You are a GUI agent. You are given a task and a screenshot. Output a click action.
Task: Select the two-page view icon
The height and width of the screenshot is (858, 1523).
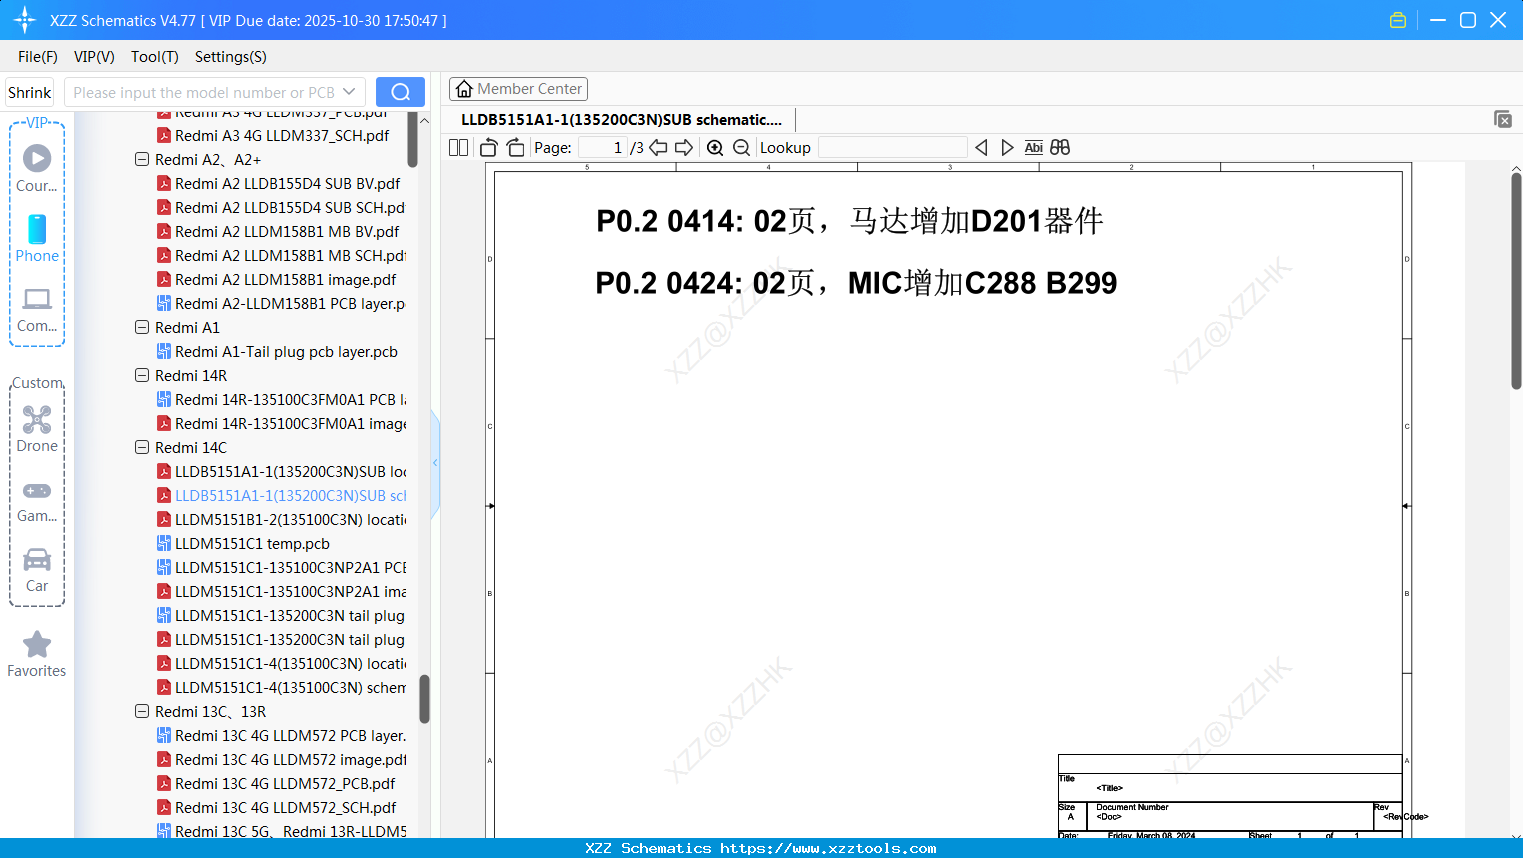tap(458, 147)
